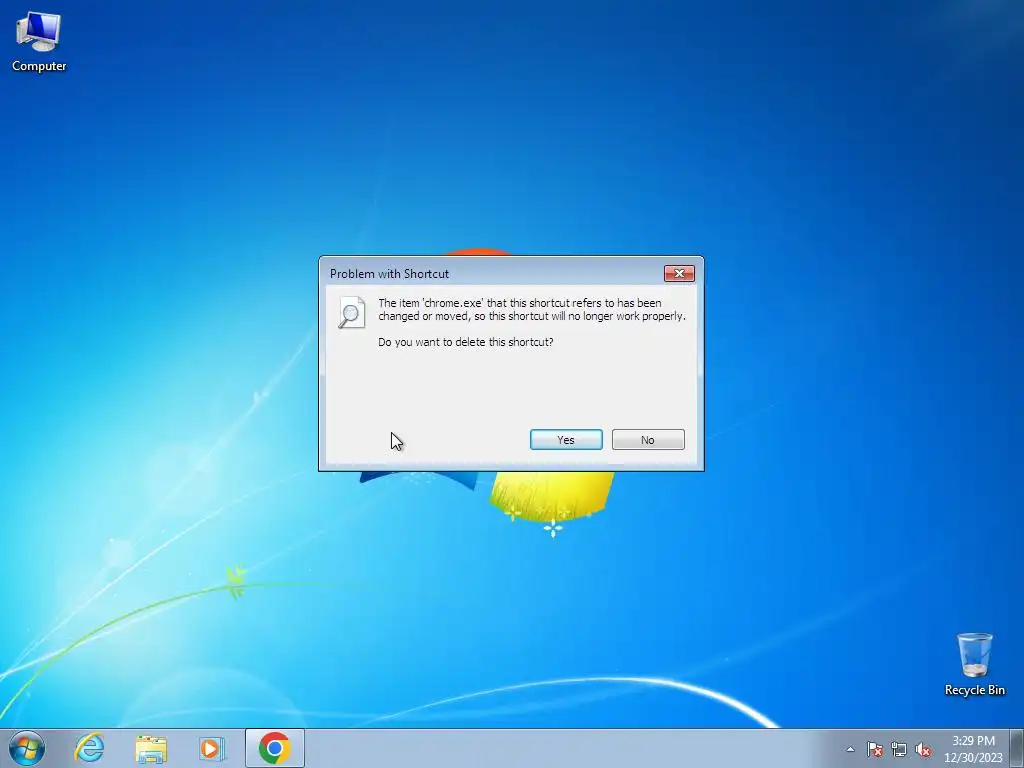Launch Internet Explorer from the taskbar
The image size is (1024, 768).
coord(89,748)
